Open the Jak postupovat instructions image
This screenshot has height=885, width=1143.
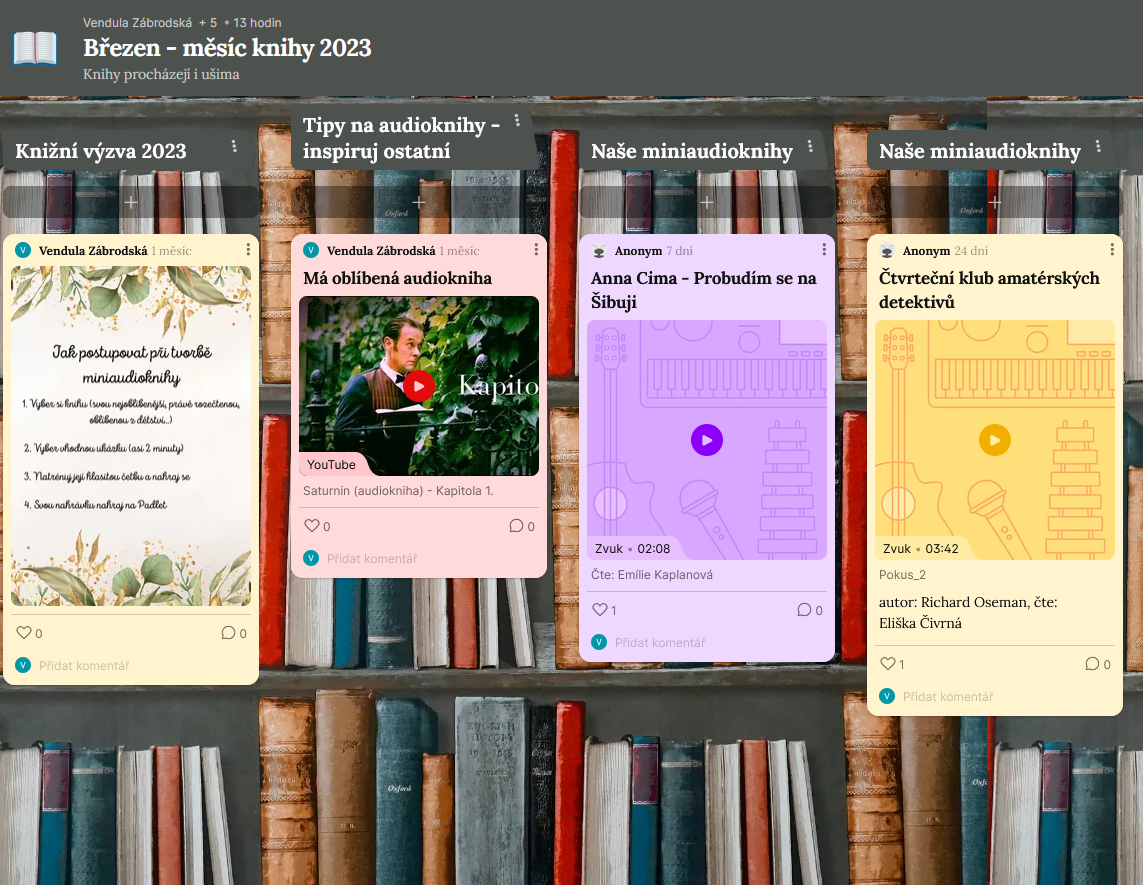[131, 436]
